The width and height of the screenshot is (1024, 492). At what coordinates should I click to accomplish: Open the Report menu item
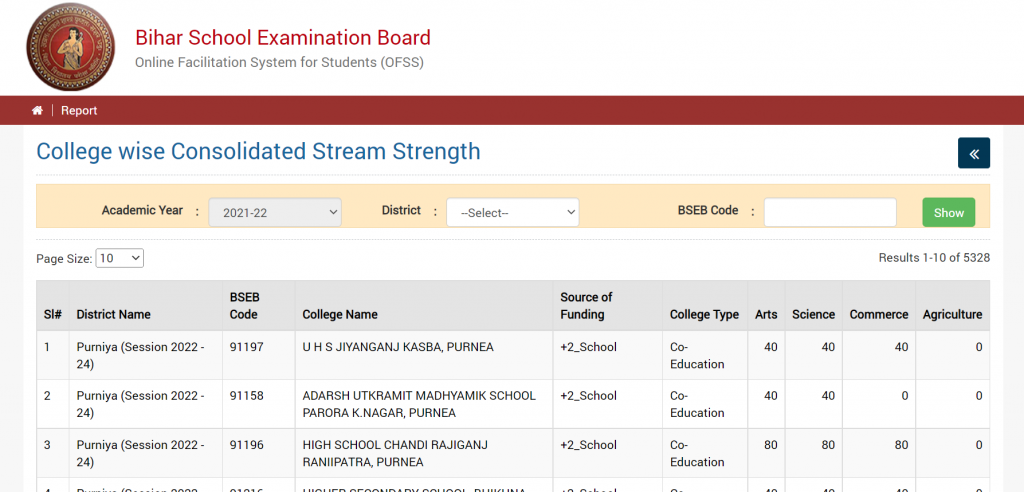[79, 111]
